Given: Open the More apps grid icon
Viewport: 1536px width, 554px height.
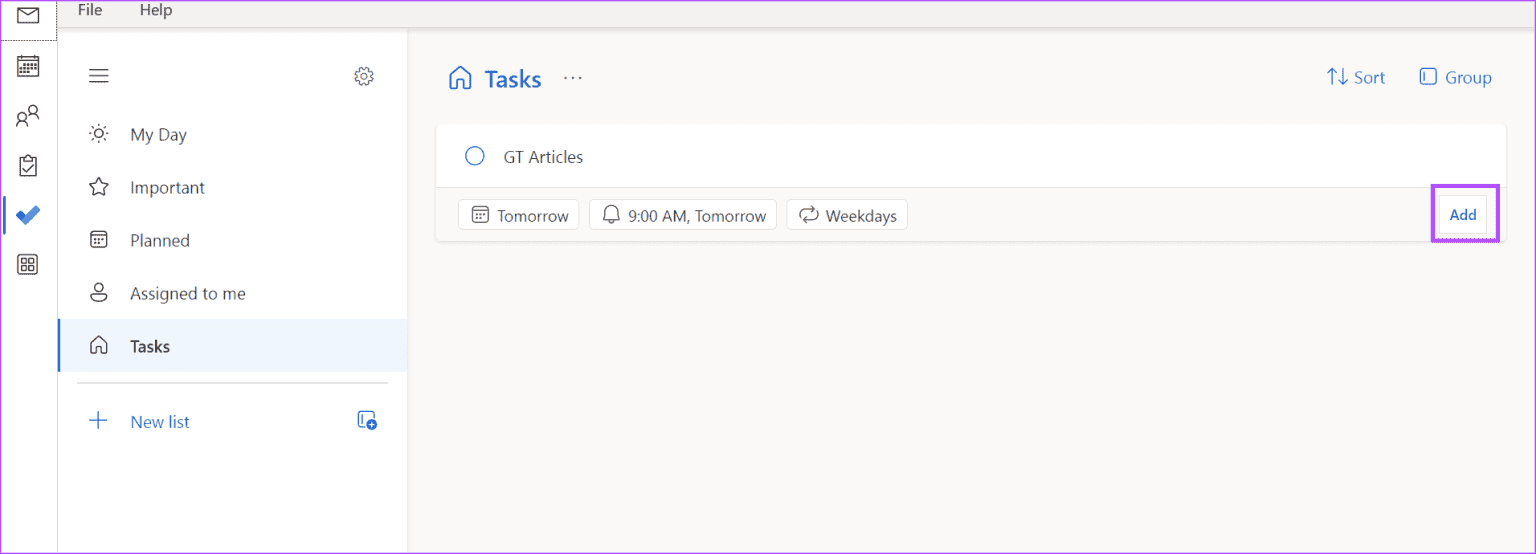Looking at the screenshot, I should coord(28,265).
